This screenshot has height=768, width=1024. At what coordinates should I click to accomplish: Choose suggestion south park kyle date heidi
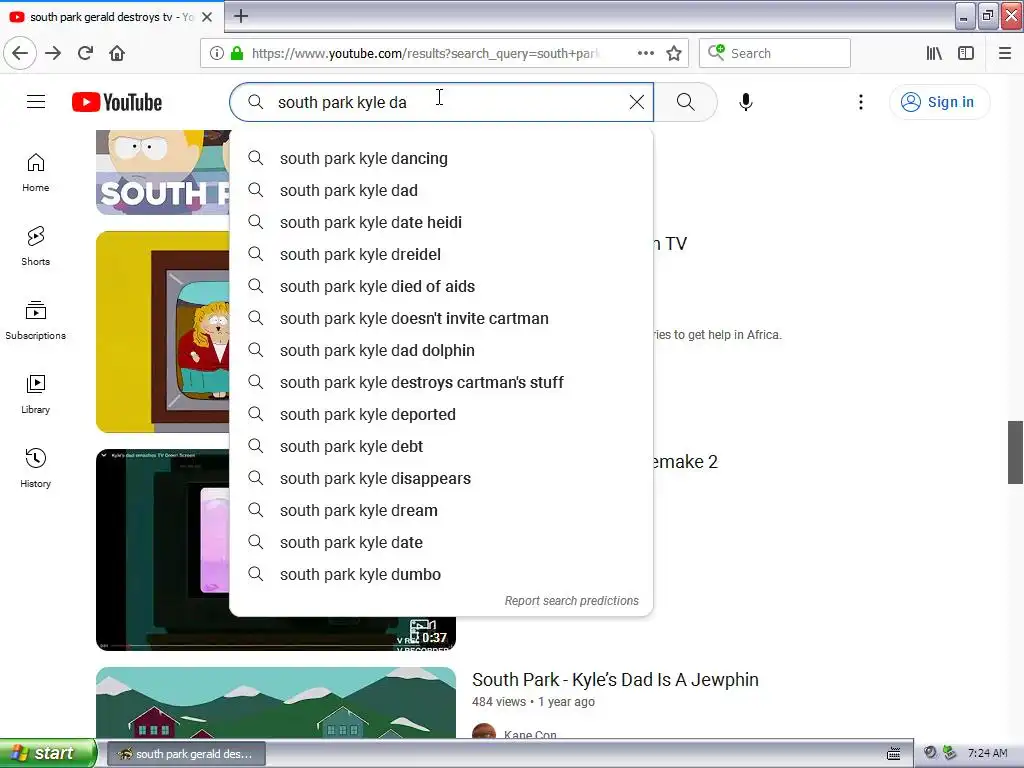(441, 222)
